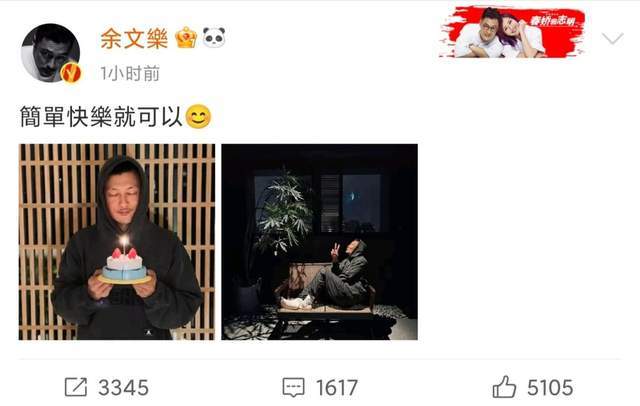Open the dark room peace-sign photo
Viewport: 640px width, 406px height.
coord(320,242)
